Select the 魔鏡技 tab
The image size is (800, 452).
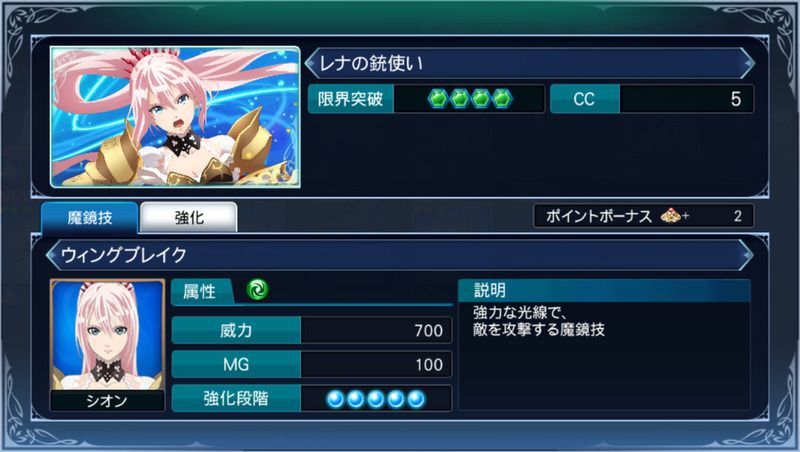(x=90, y=217)
